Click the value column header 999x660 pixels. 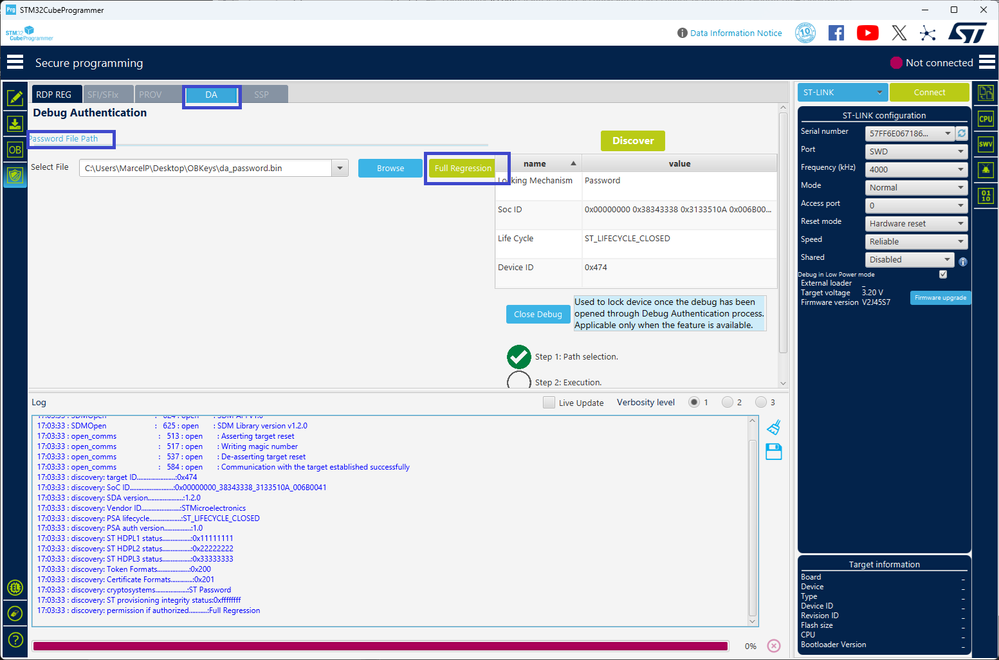[679, 164]
